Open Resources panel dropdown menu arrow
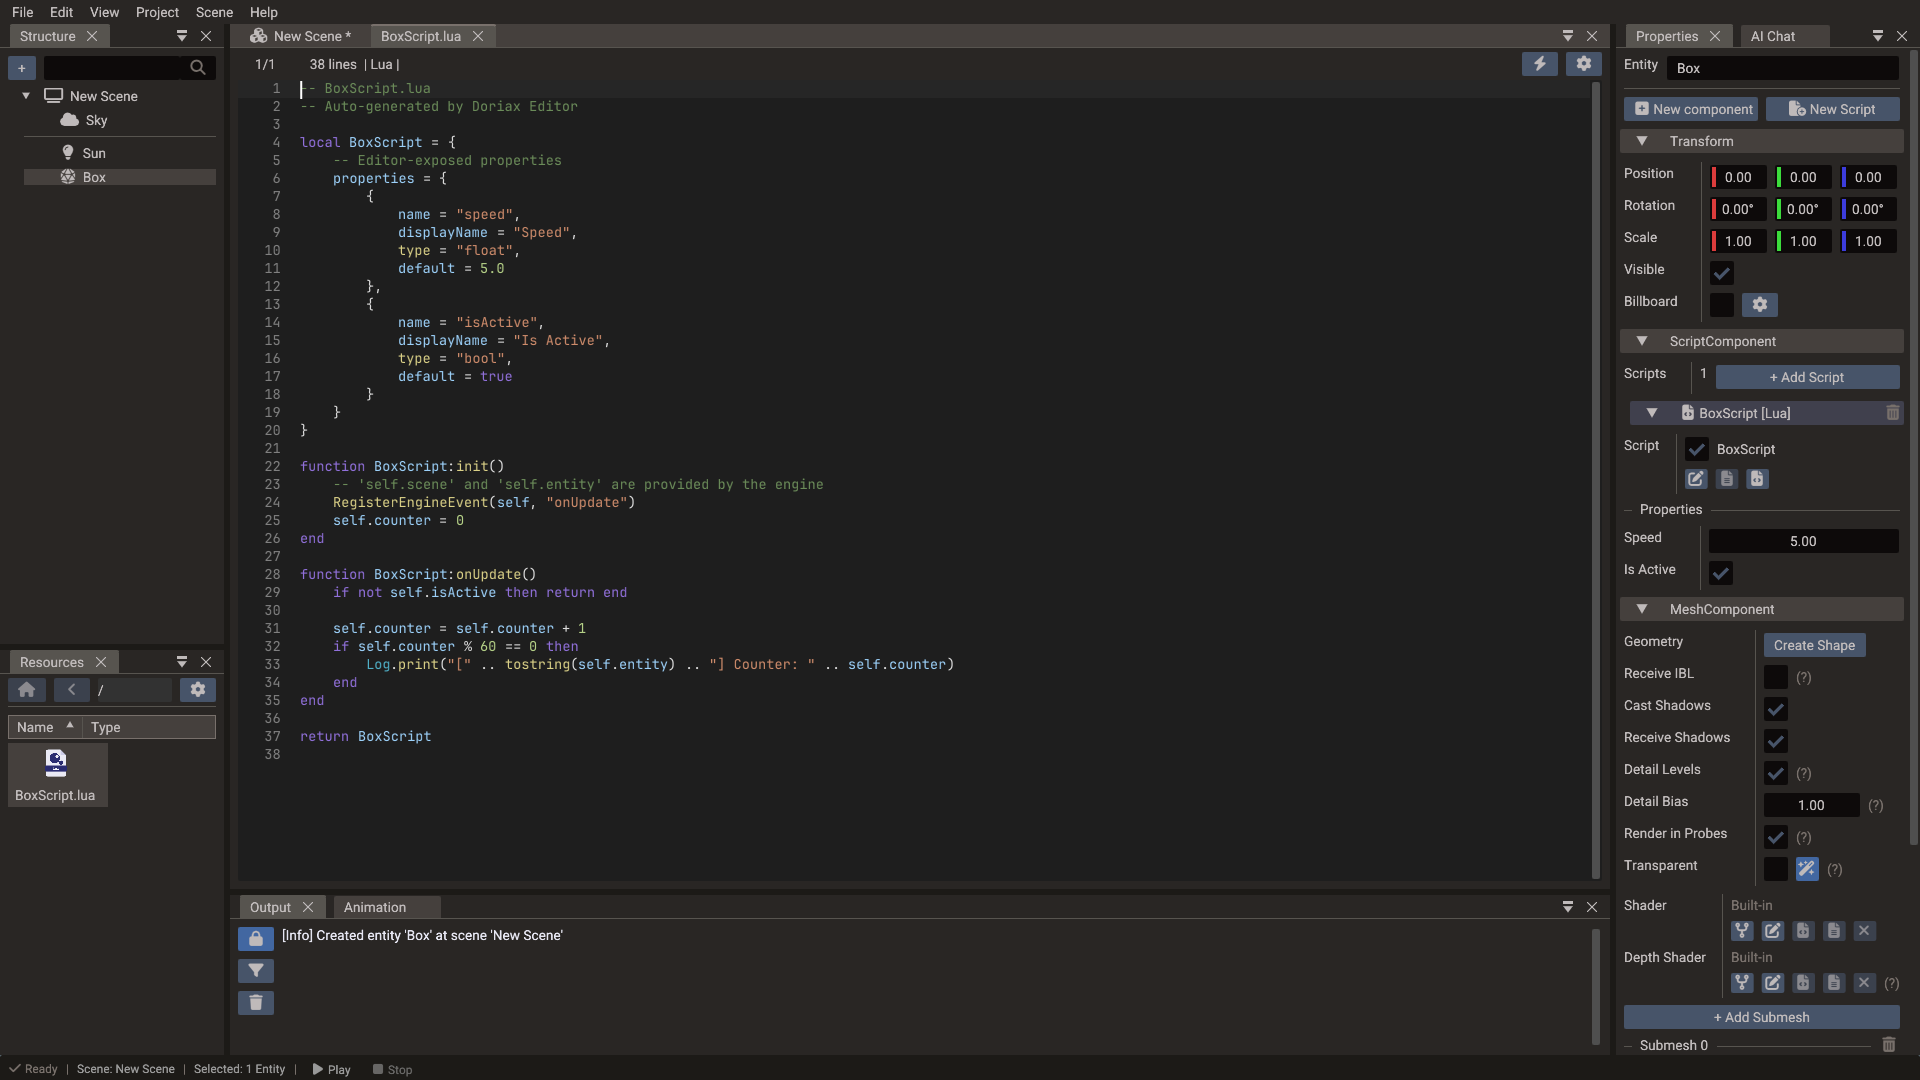The height and width of the screenshot is (1080, 1920). tap(182, 662)
